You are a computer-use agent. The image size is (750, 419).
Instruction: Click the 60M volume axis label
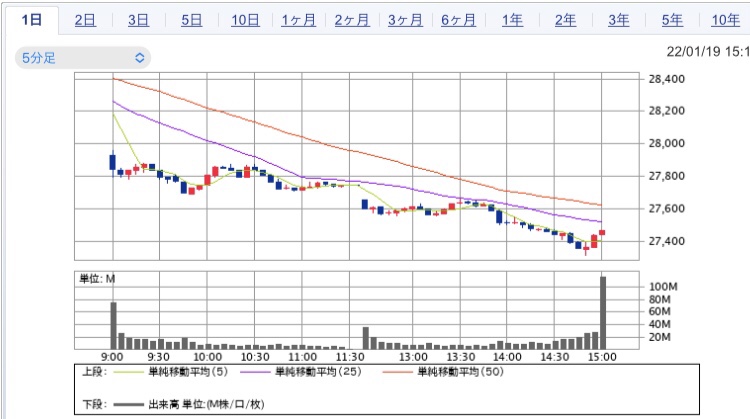click(660, 312)
